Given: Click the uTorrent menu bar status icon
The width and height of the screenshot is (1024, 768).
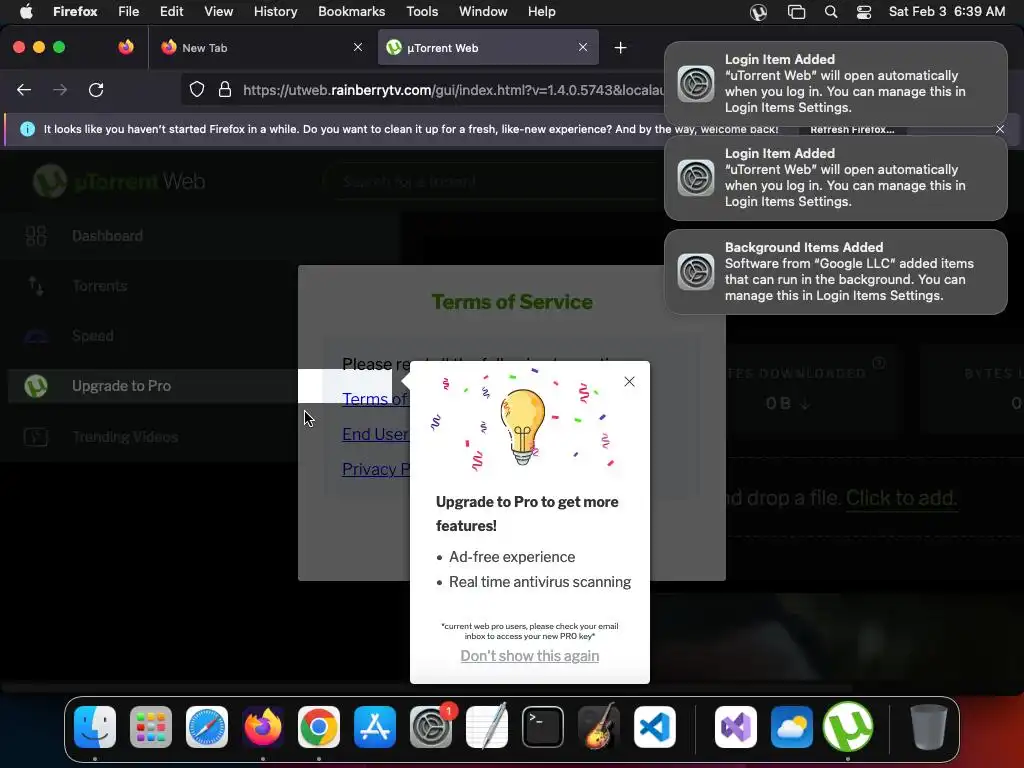Looking at the screenshot, I should point(758,12).
